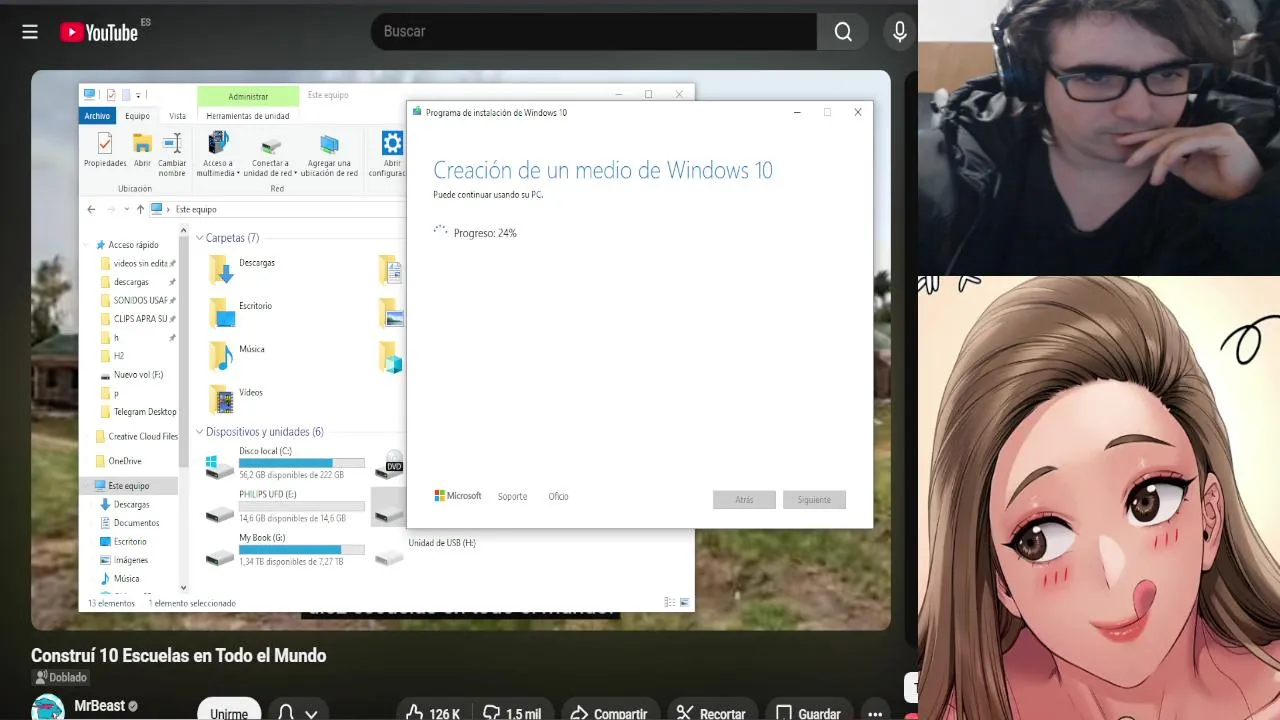The width and height of the screenshot is (1280, 720).
Task: Open notification bell dropdown for MrBeast
Action: 298,712
